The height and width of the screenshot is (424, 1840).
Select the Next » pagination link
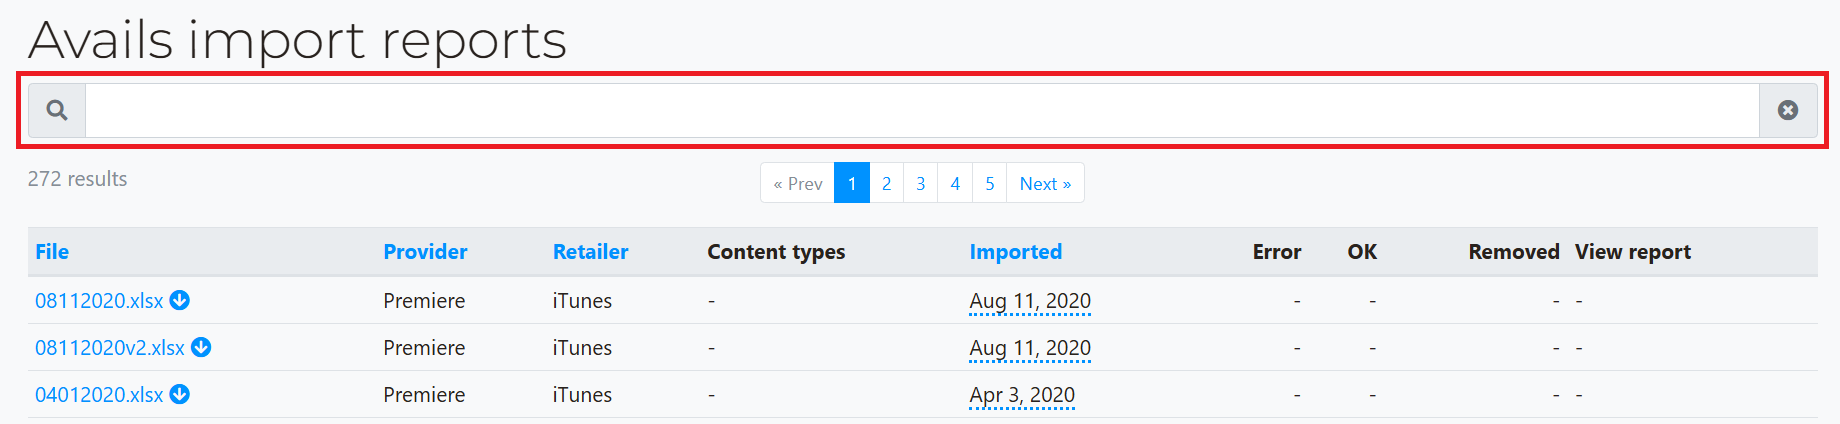tap(1045, 183)
